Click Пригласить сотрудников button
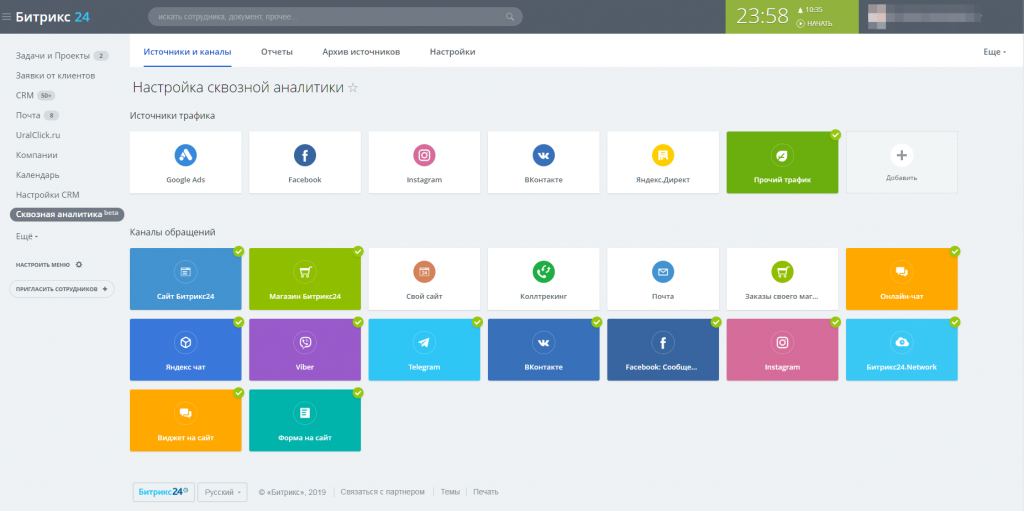The width and height of the screenshot is (1024, 511). pos(62,289)
